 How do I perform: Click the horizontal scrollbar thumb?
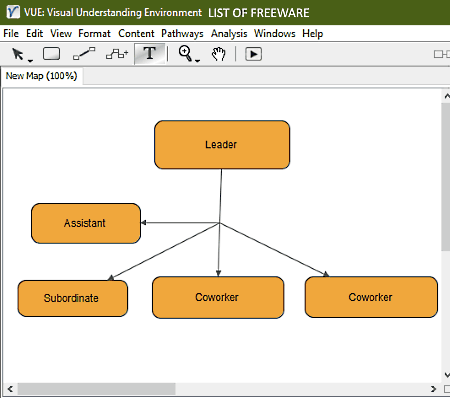pos(97,389)
